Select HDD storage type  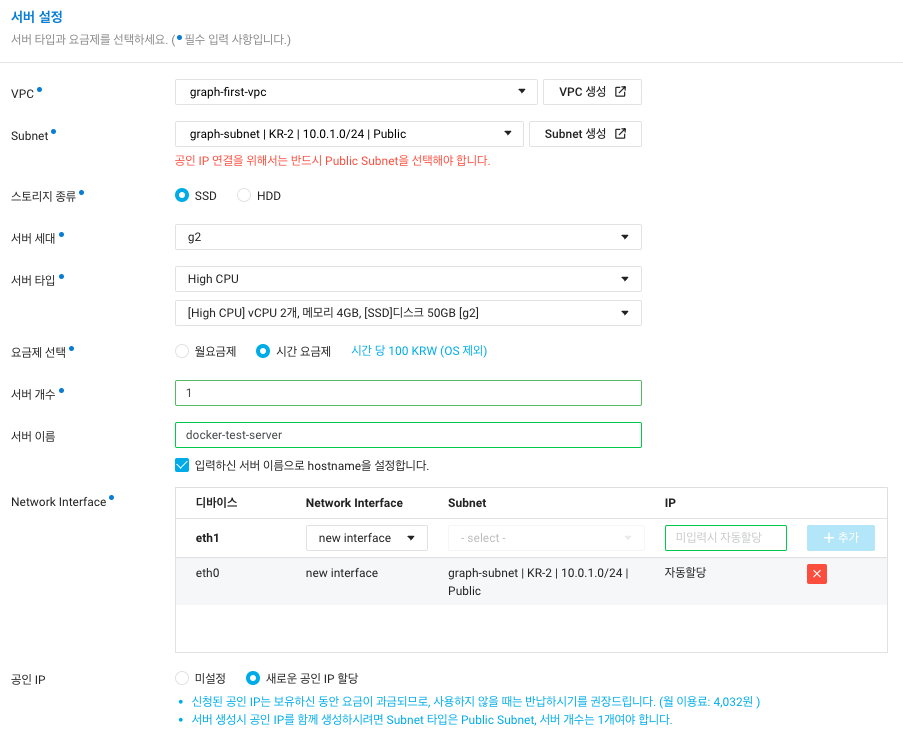[x=244, y=195]
